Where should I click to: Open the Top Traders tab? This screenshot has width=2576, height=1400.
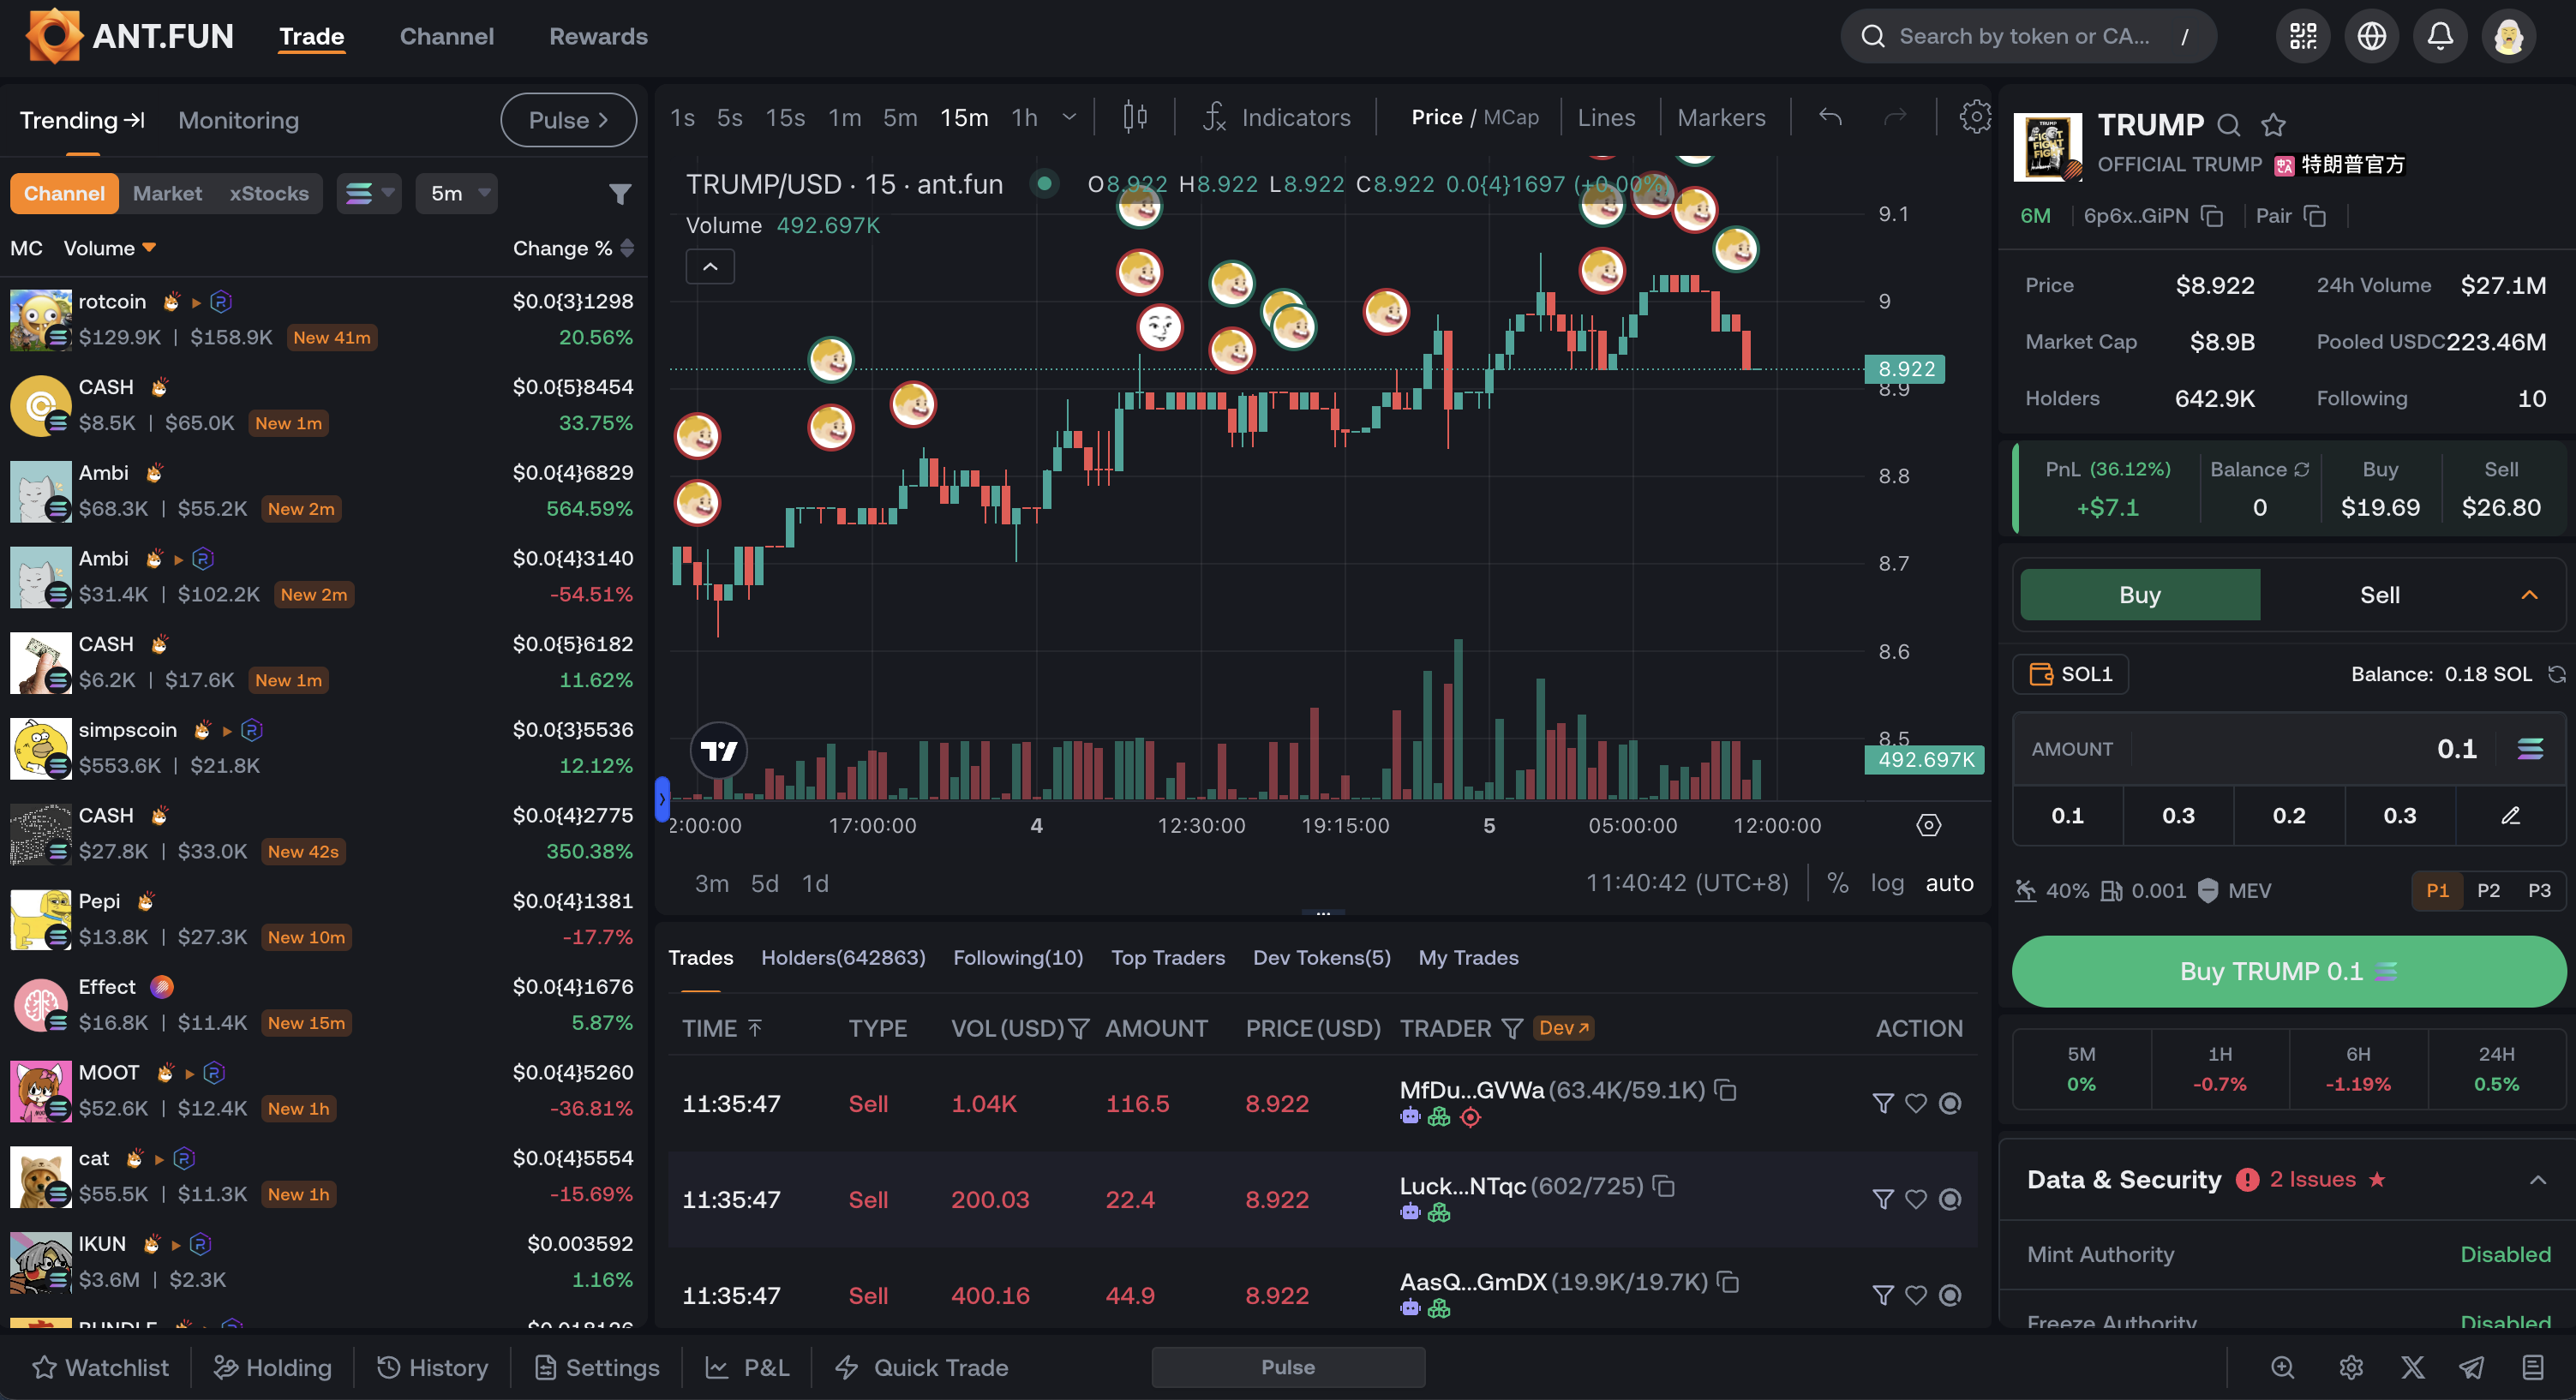point(1168,957)
